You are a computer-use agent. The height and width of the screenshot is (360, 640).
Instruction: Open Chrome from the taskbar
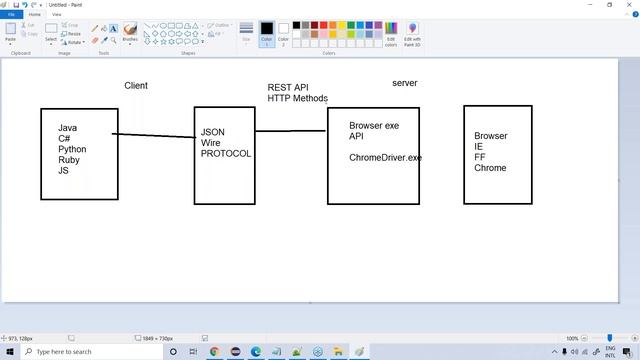tap(215, 351)
